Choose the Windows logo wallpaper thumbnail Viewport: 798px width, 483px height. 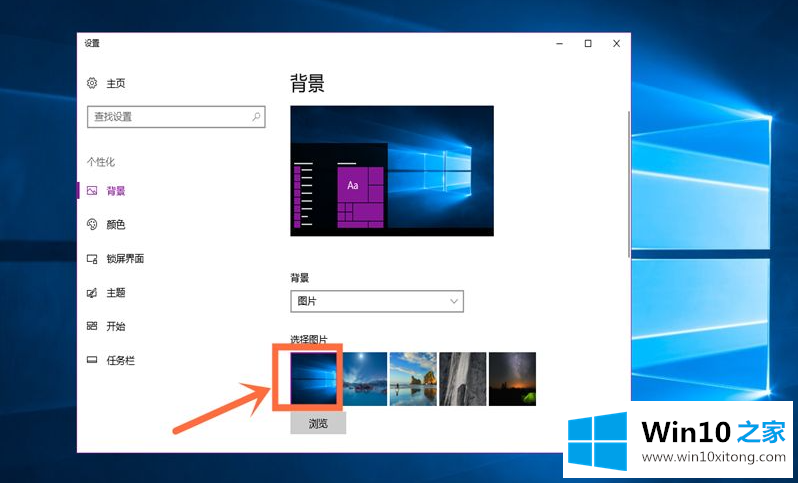[314, 379]
